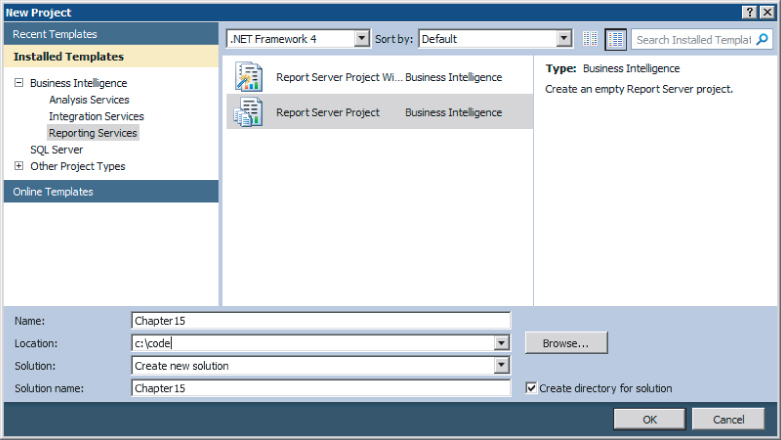The height and width of the screenshot is (440, 781).
Task: Open the Location path dropdown arrow
Action: click(502, 343)
